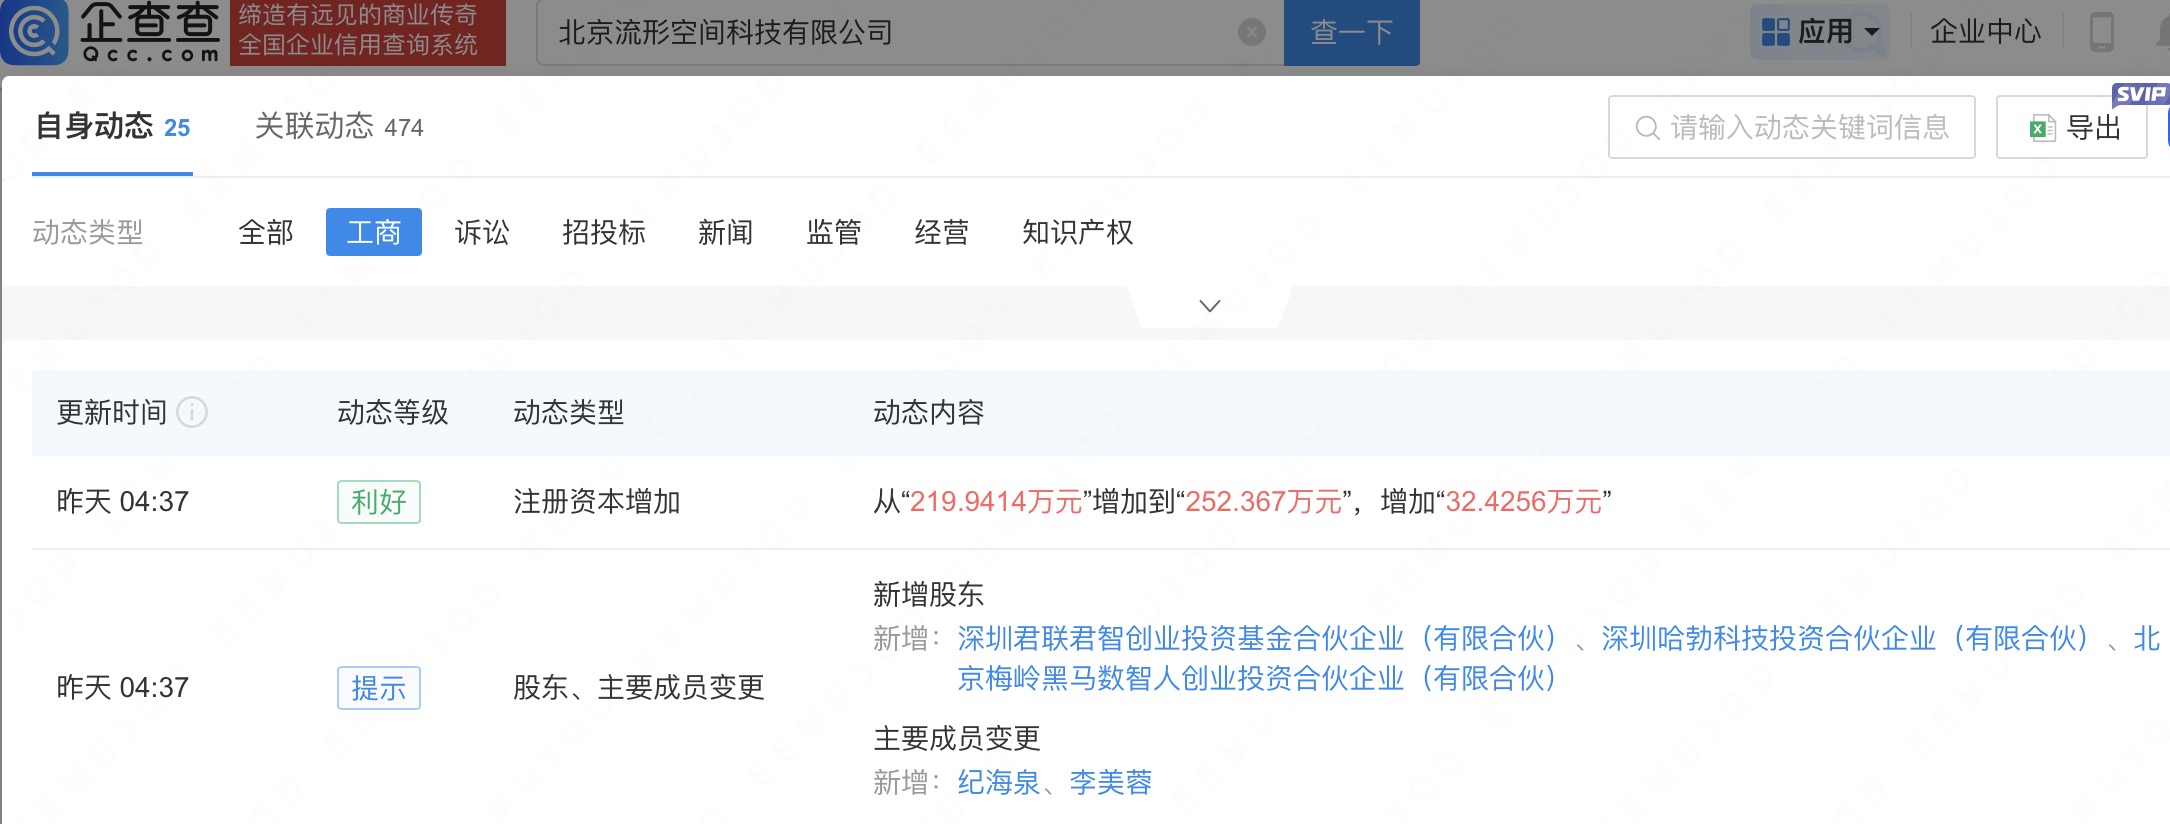This screenshot has height=824, width=2170.
Task: Click the 李美蓉 member link
Action: (x=1110, y=782)
